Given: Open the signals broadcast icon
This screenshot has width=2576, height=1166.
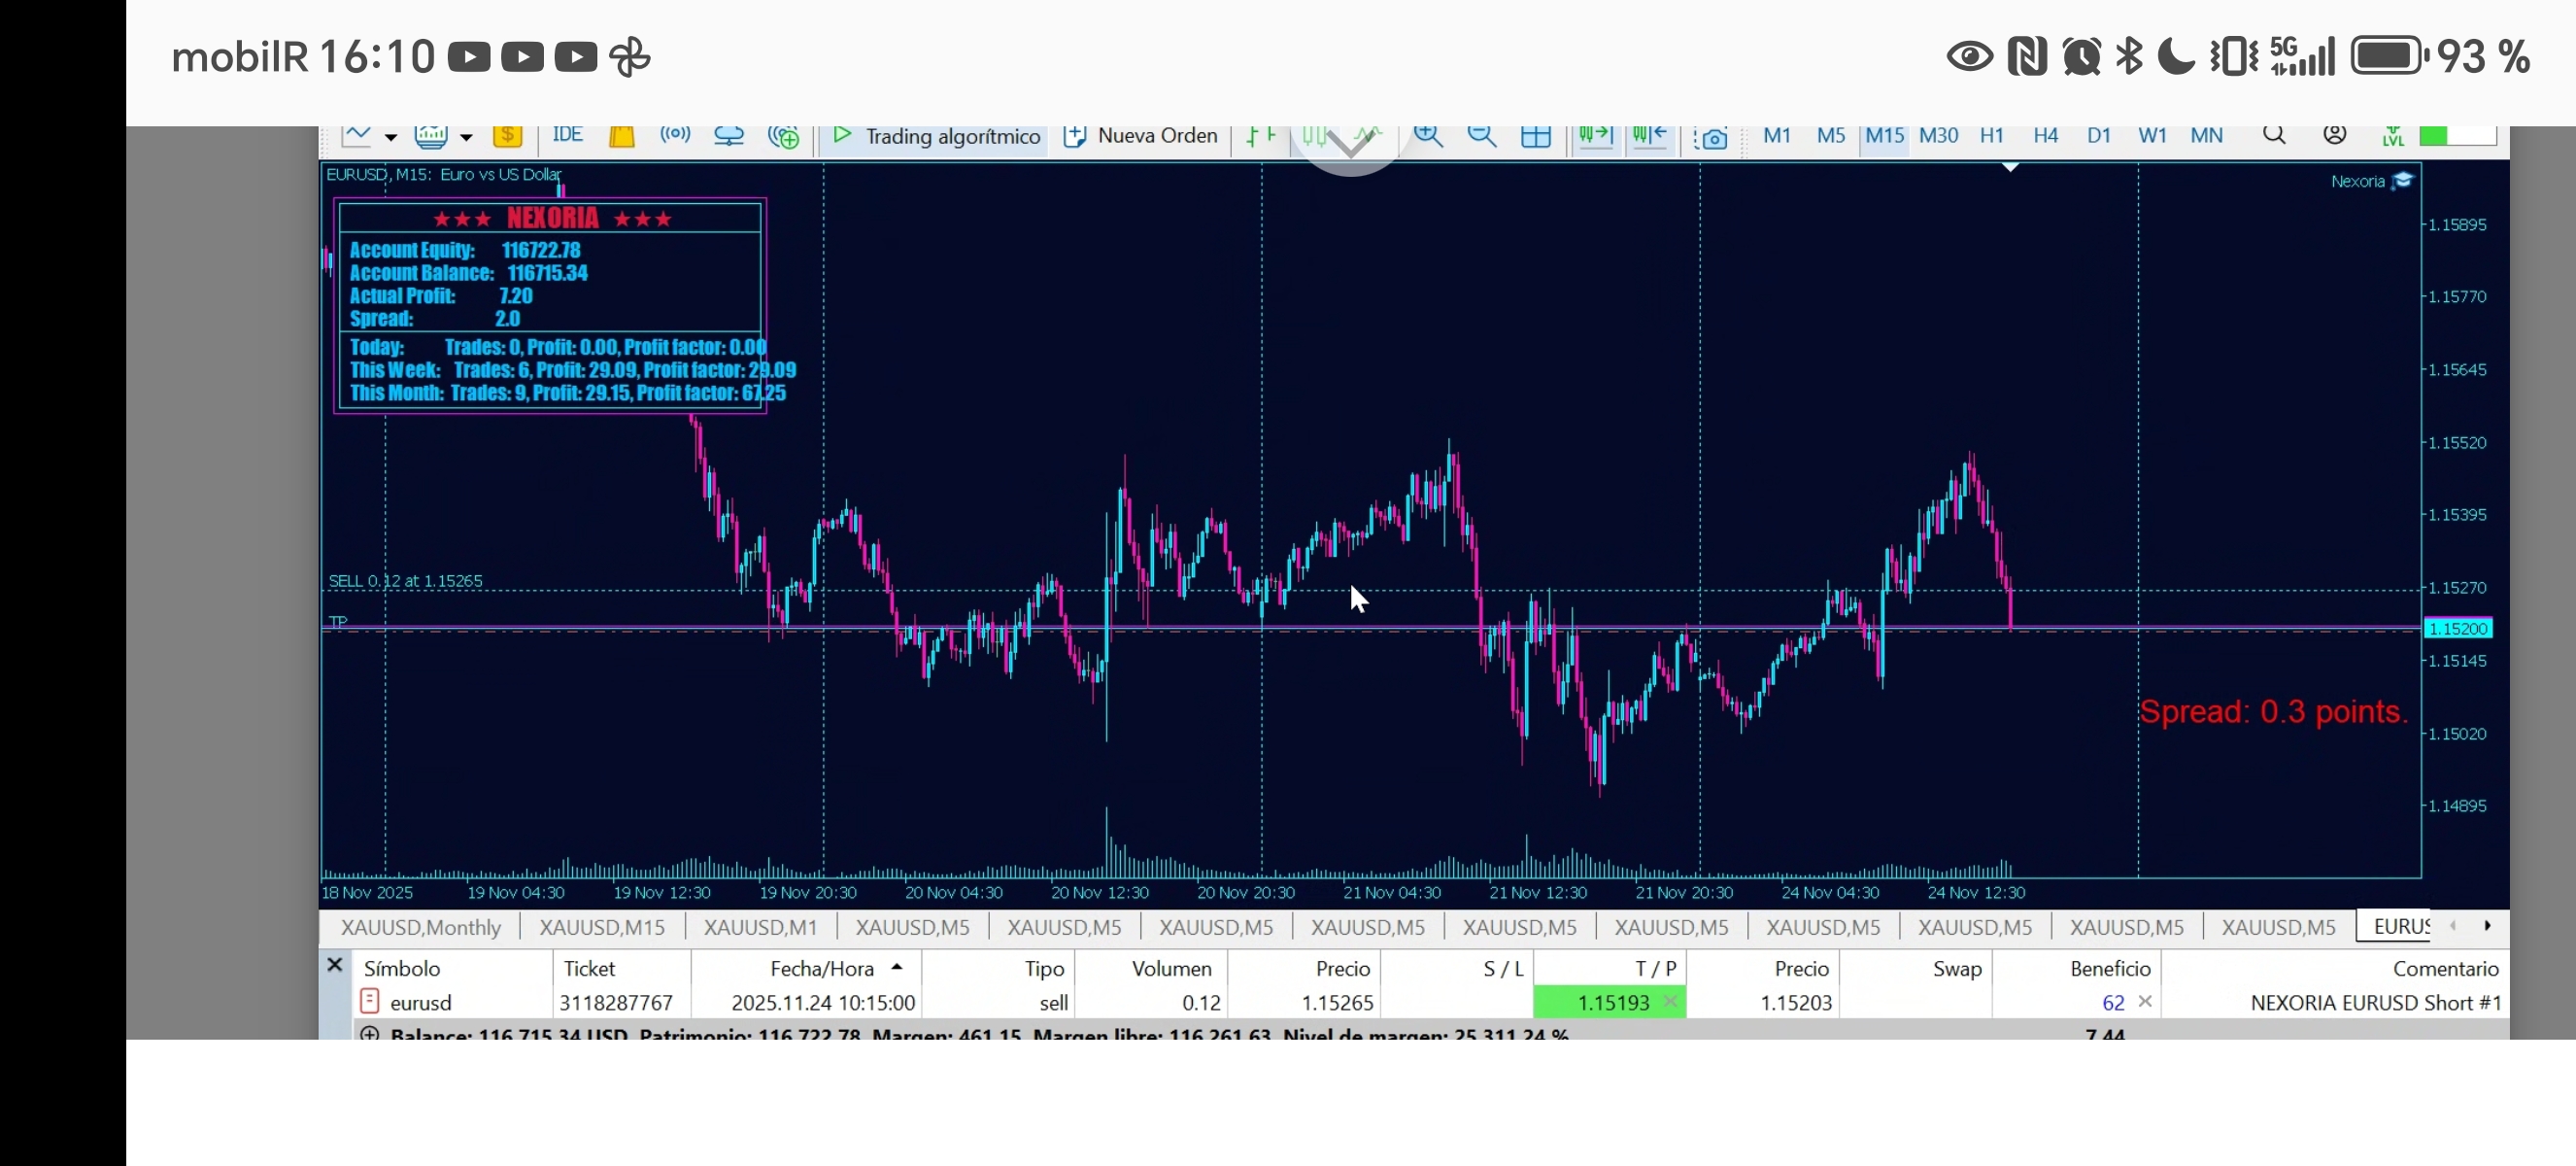Looking at the screenshot, I should pos(675,135).
